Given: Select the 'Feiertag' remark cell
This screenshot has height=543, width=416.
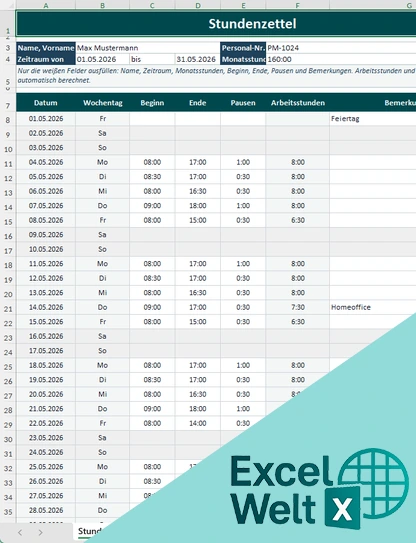Looking at the screenshot, I should (x=373, y=119).
